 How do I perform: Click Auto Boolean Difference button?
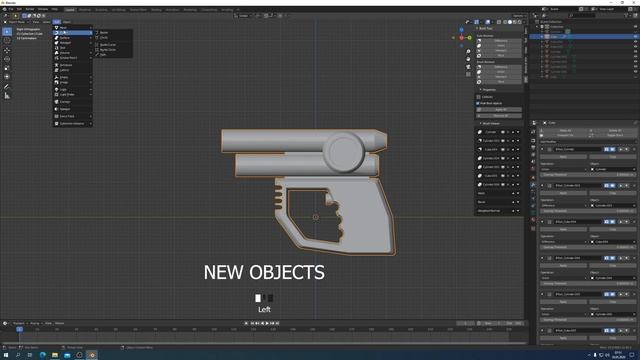click(500, 41)
